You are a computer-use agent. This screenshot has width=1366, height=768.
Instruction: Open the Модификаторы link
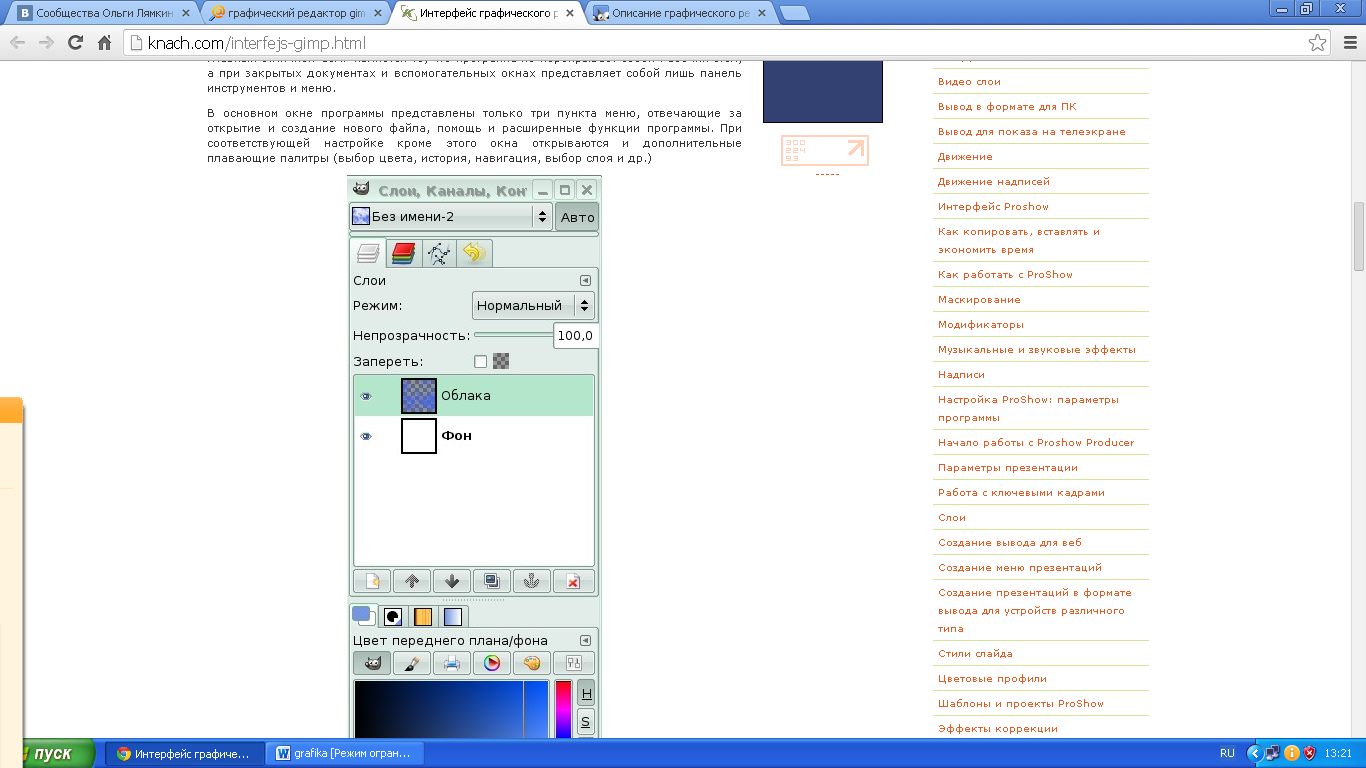[981, 325]
